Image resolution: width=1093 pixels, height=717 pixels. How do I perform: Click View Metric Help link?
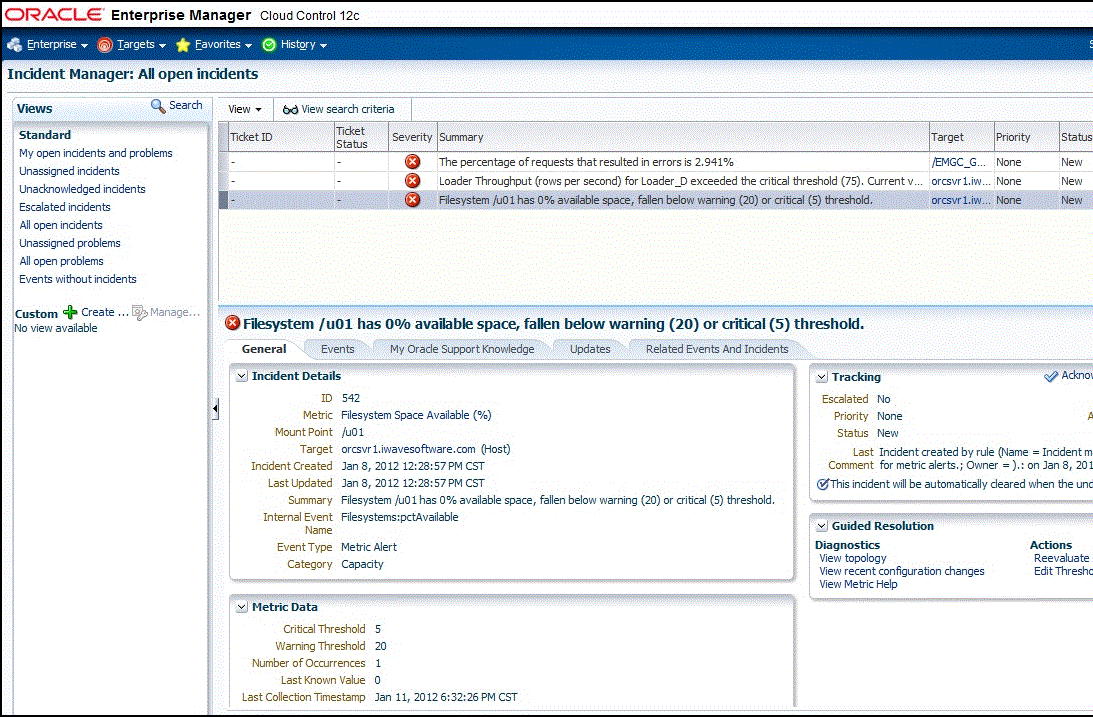pyautogui.click(x=858, y=585)
